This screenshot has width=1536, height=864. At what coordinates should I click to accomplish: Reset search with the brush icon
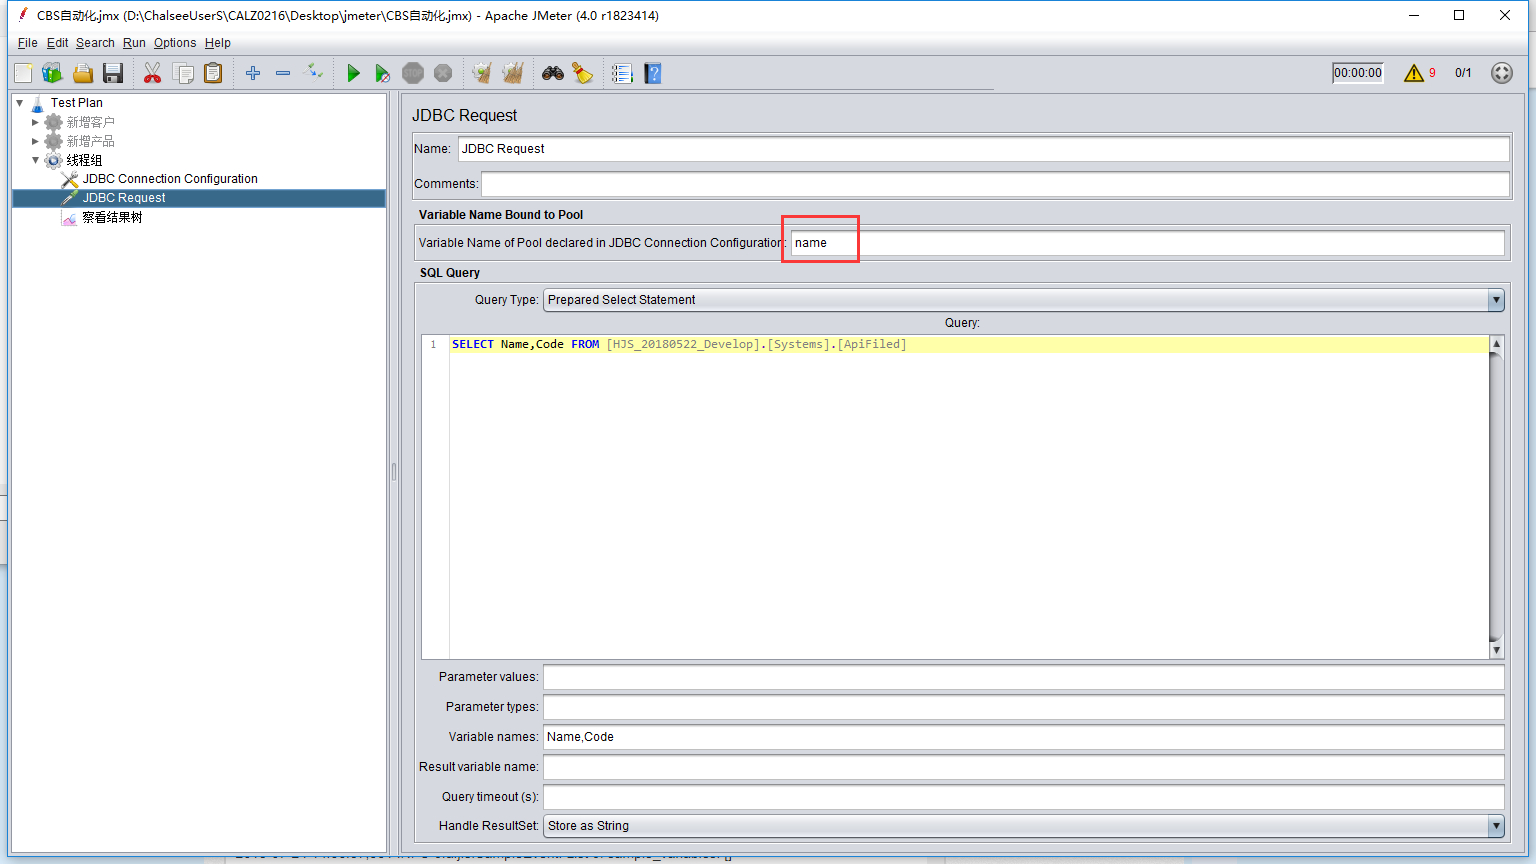click(x=583, y=73)
